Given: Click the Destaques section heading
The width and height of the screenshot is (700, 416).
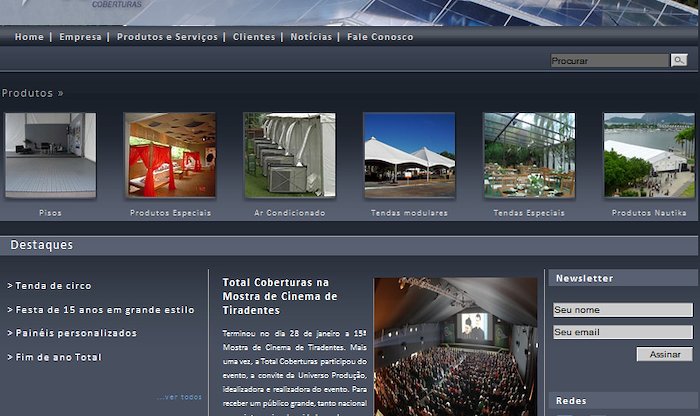Looking at the screenshot, I should [x=42, y=245].
